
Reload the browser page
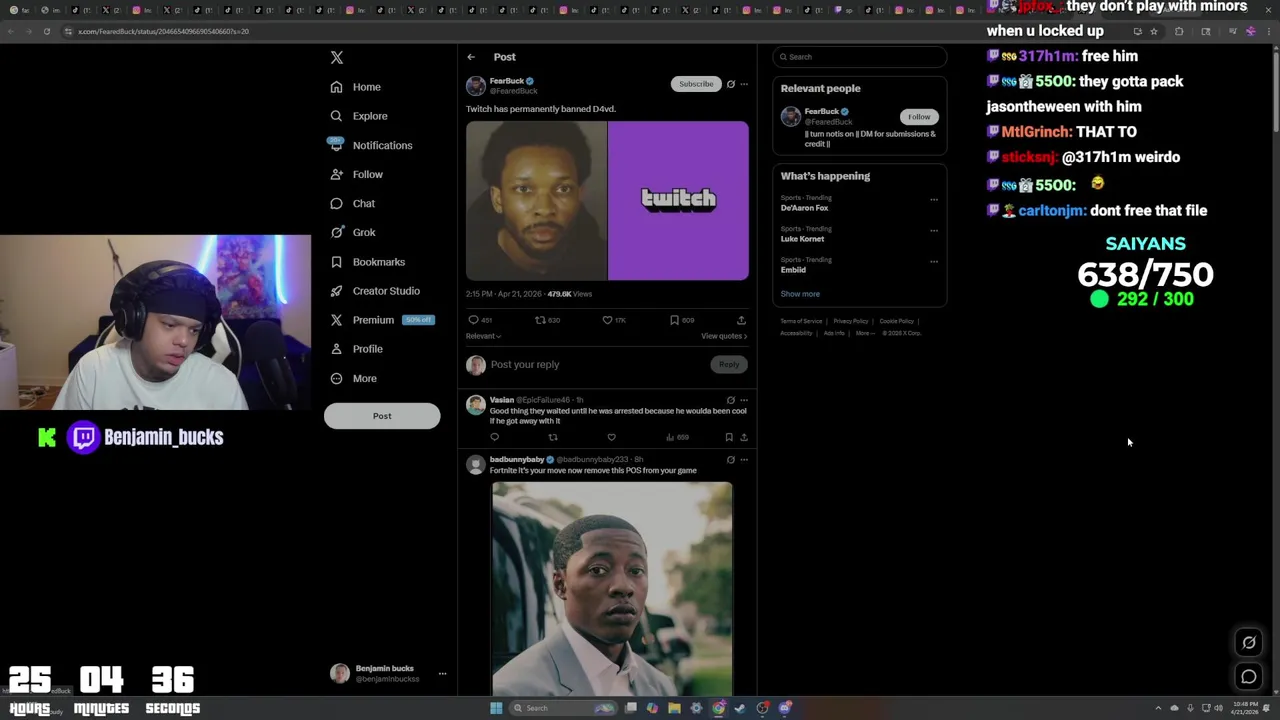click(46, 31)
